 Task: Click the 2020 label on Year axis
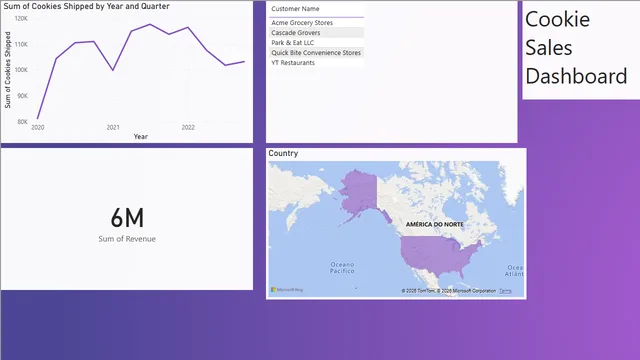point(38,128)
